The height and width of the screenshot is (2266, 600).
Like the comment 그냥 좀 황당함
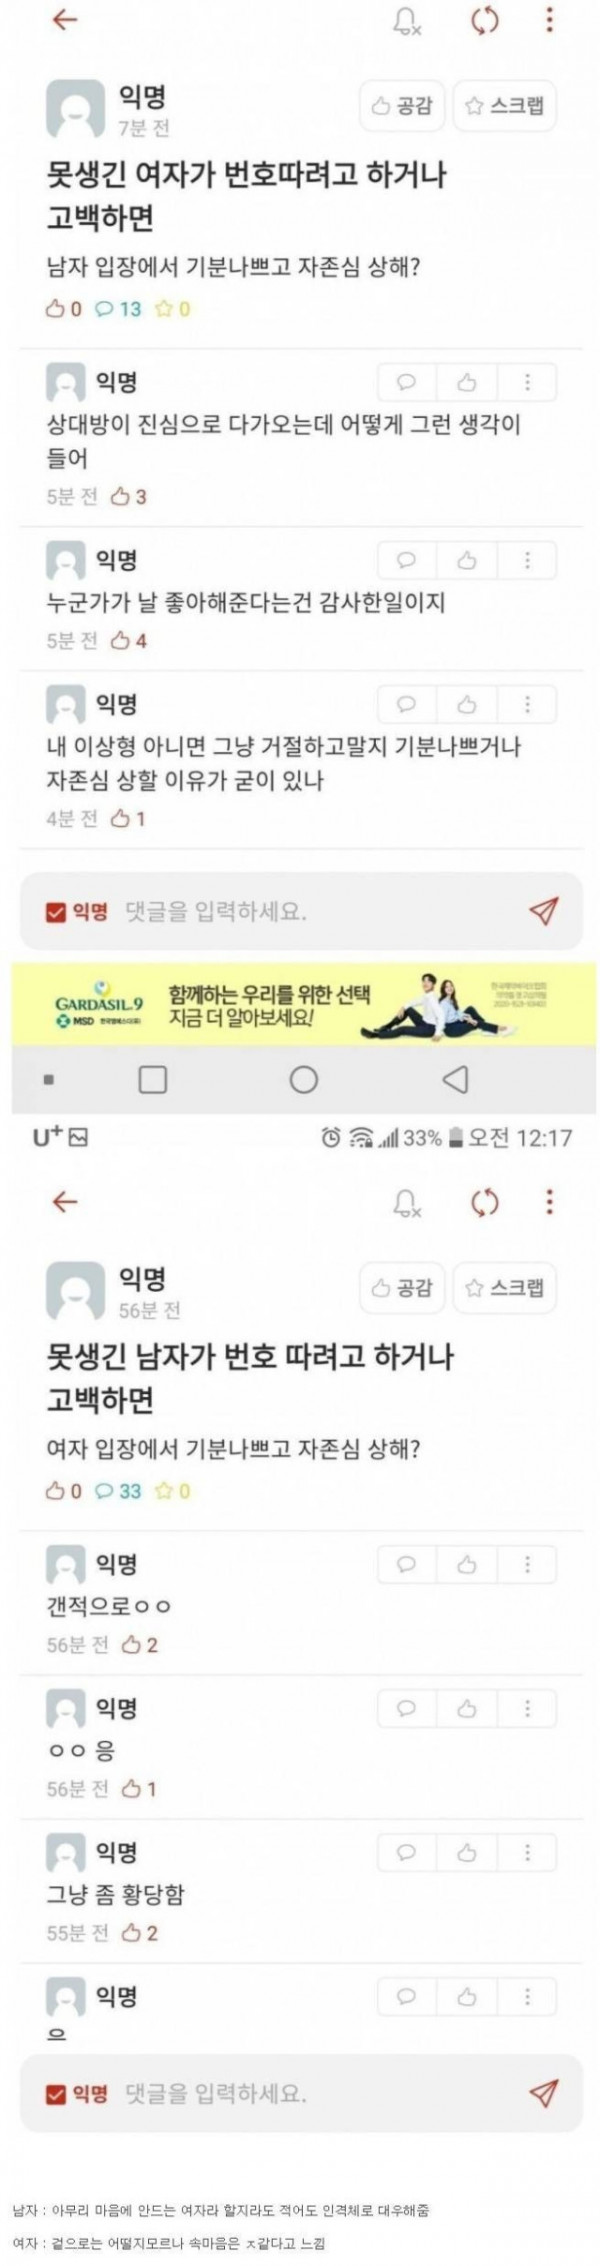(467, 1852)
